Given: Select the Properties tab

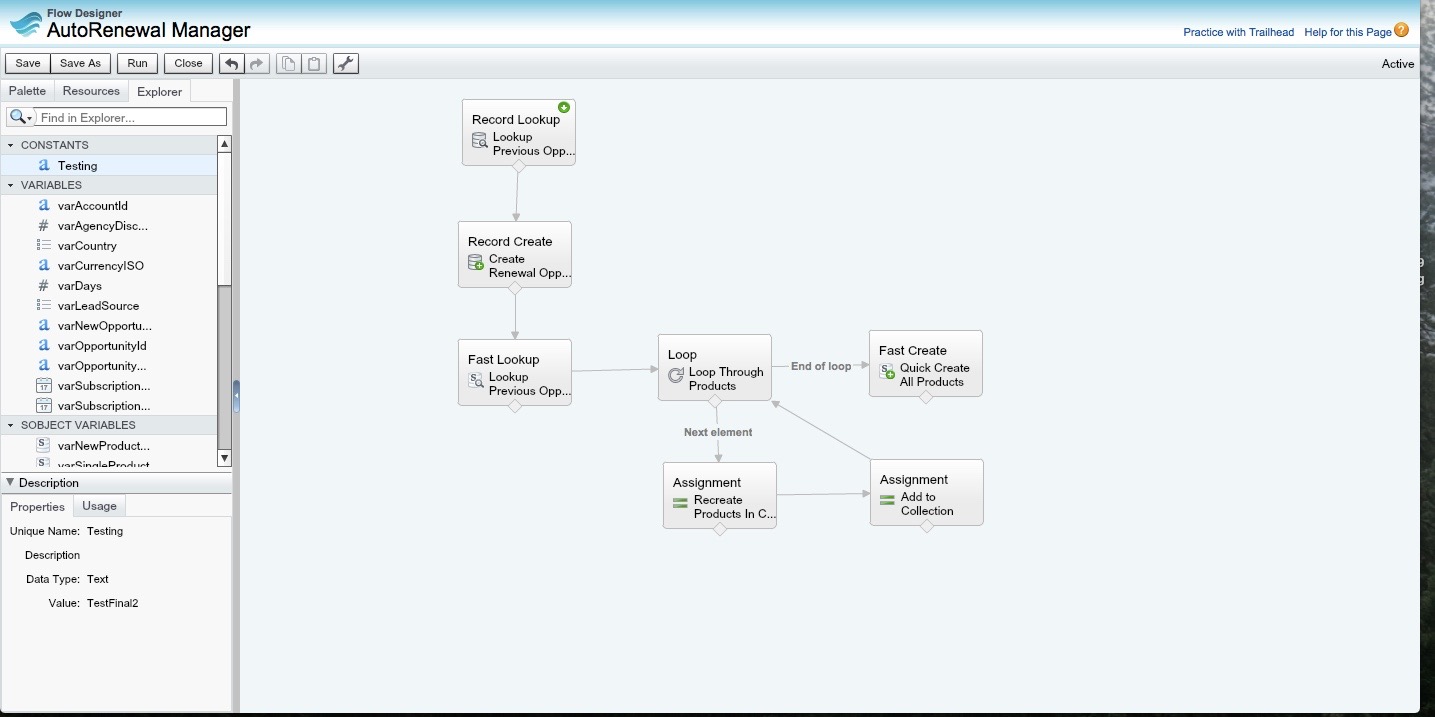Looking at the screenshot, I should [x=37, y=506].
